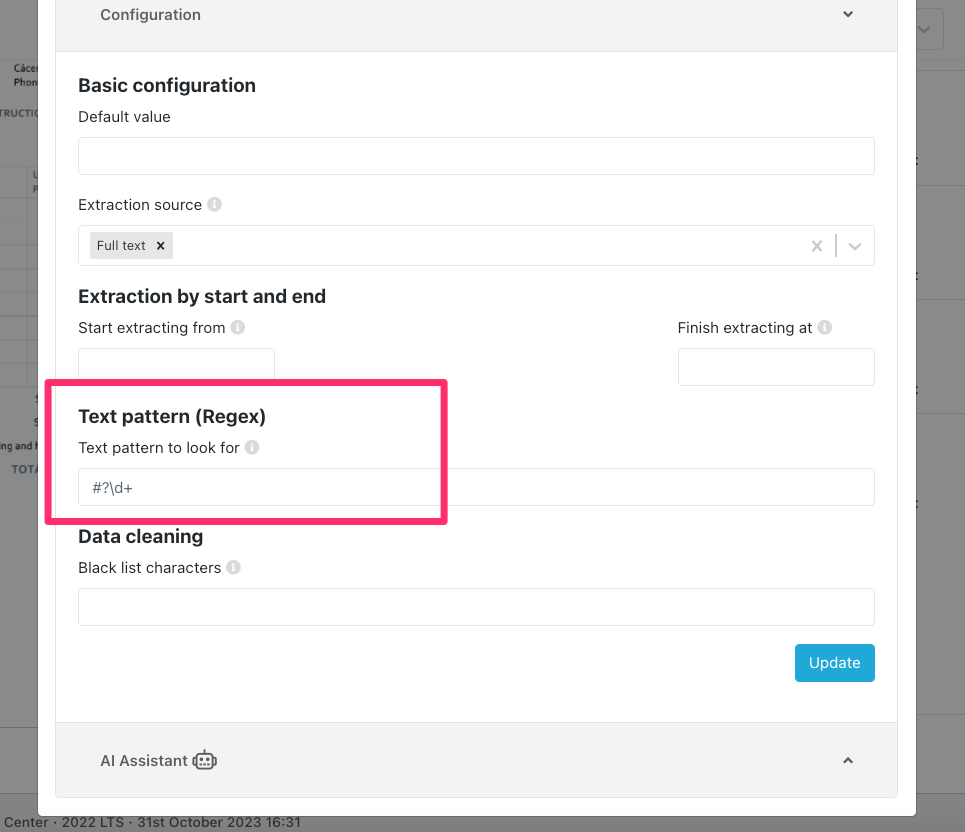
Task: Click info icon beside Black list characters
Action: coord(233,567)
